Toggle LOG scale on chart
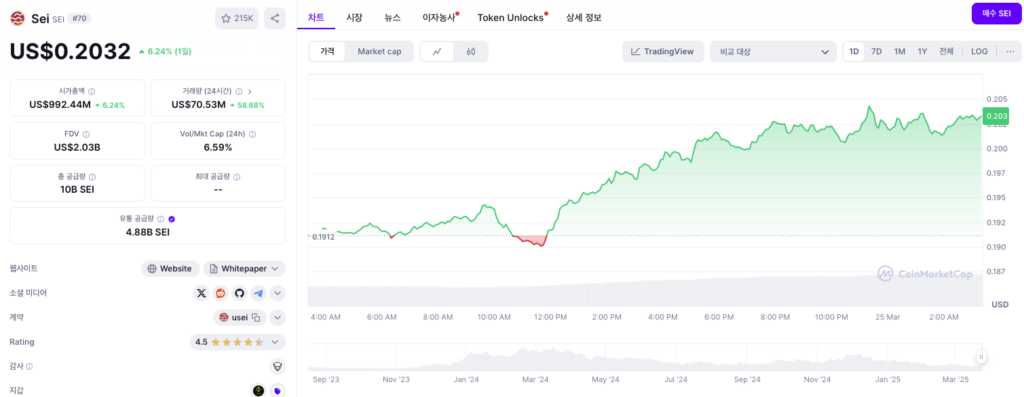The image size is (1024, 397). tap(979, 52)
